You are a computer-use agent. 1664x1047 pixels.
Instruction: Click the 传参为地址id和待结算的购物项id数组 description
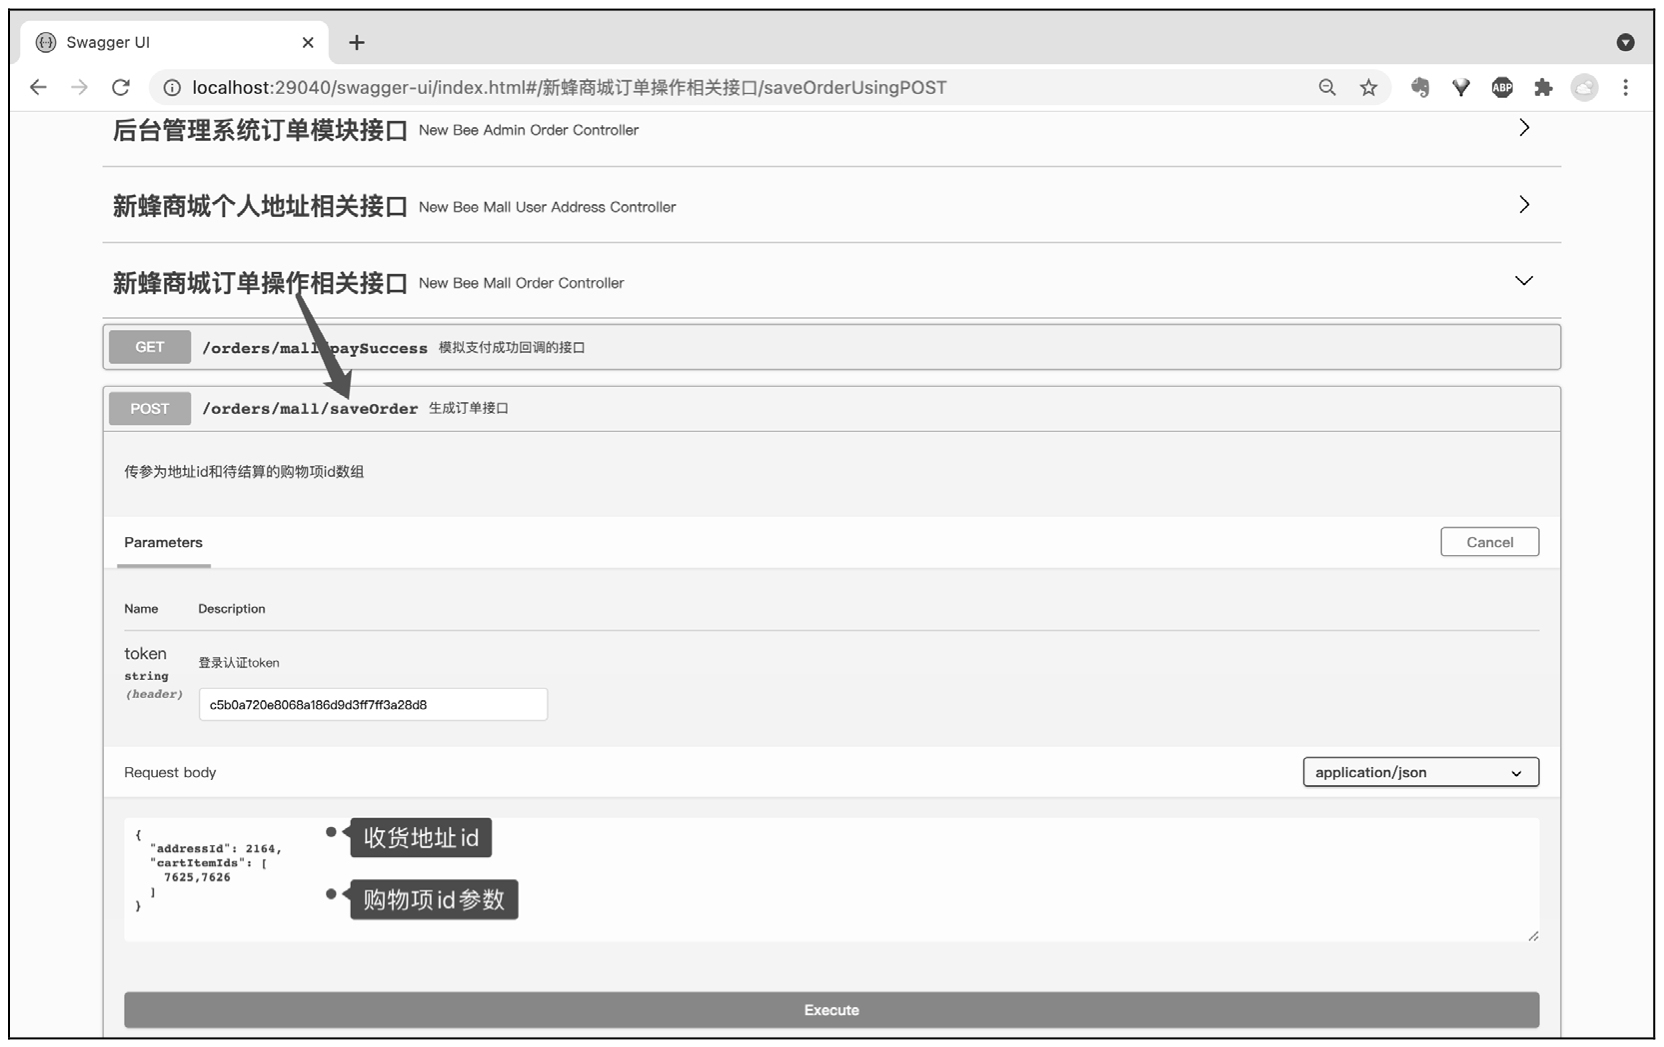[244, 471]
